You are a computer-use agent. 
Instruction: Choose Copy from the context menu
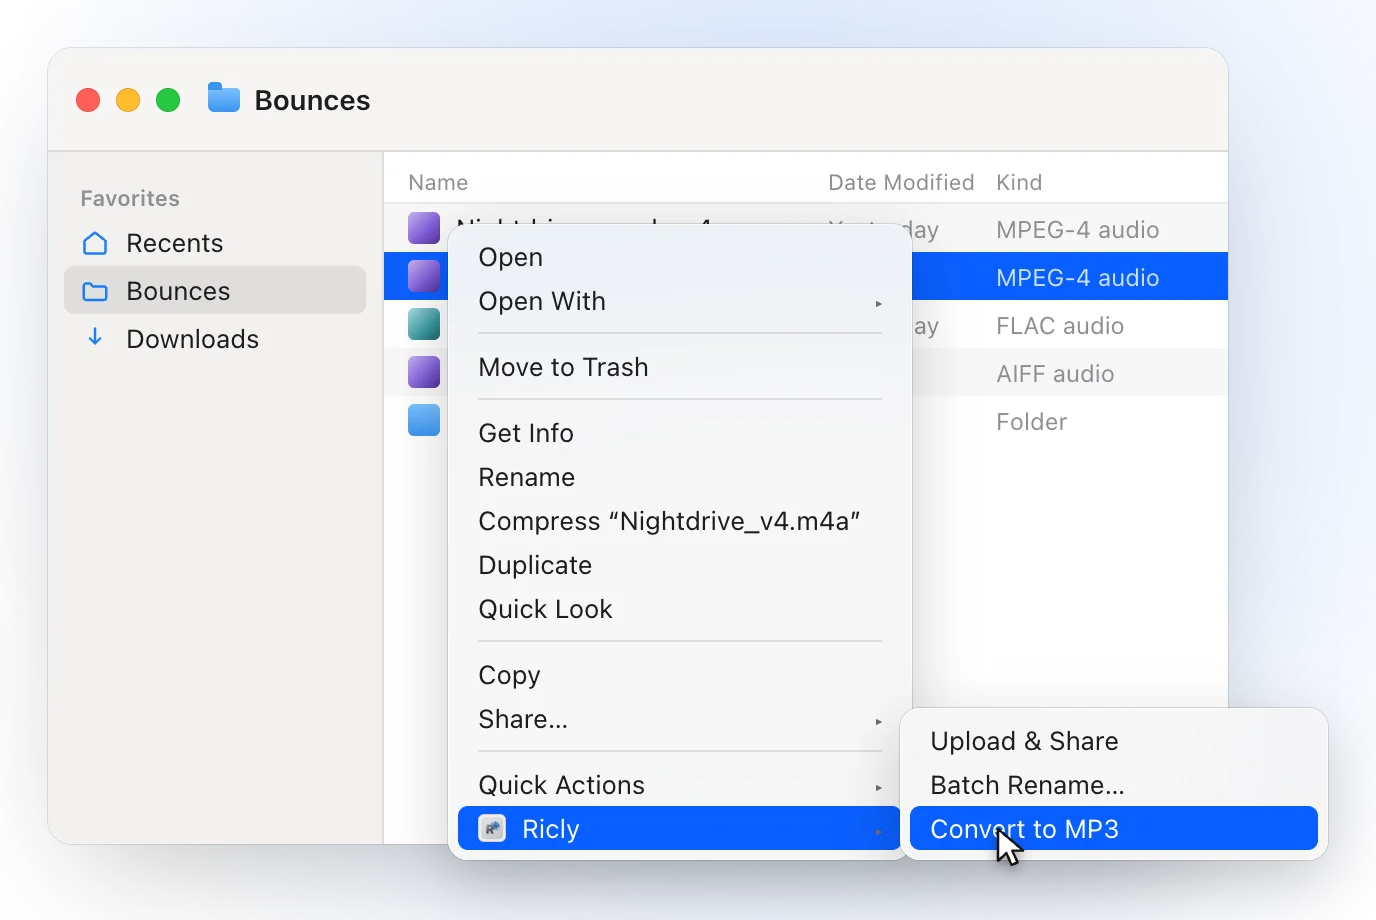pos(680,675)
